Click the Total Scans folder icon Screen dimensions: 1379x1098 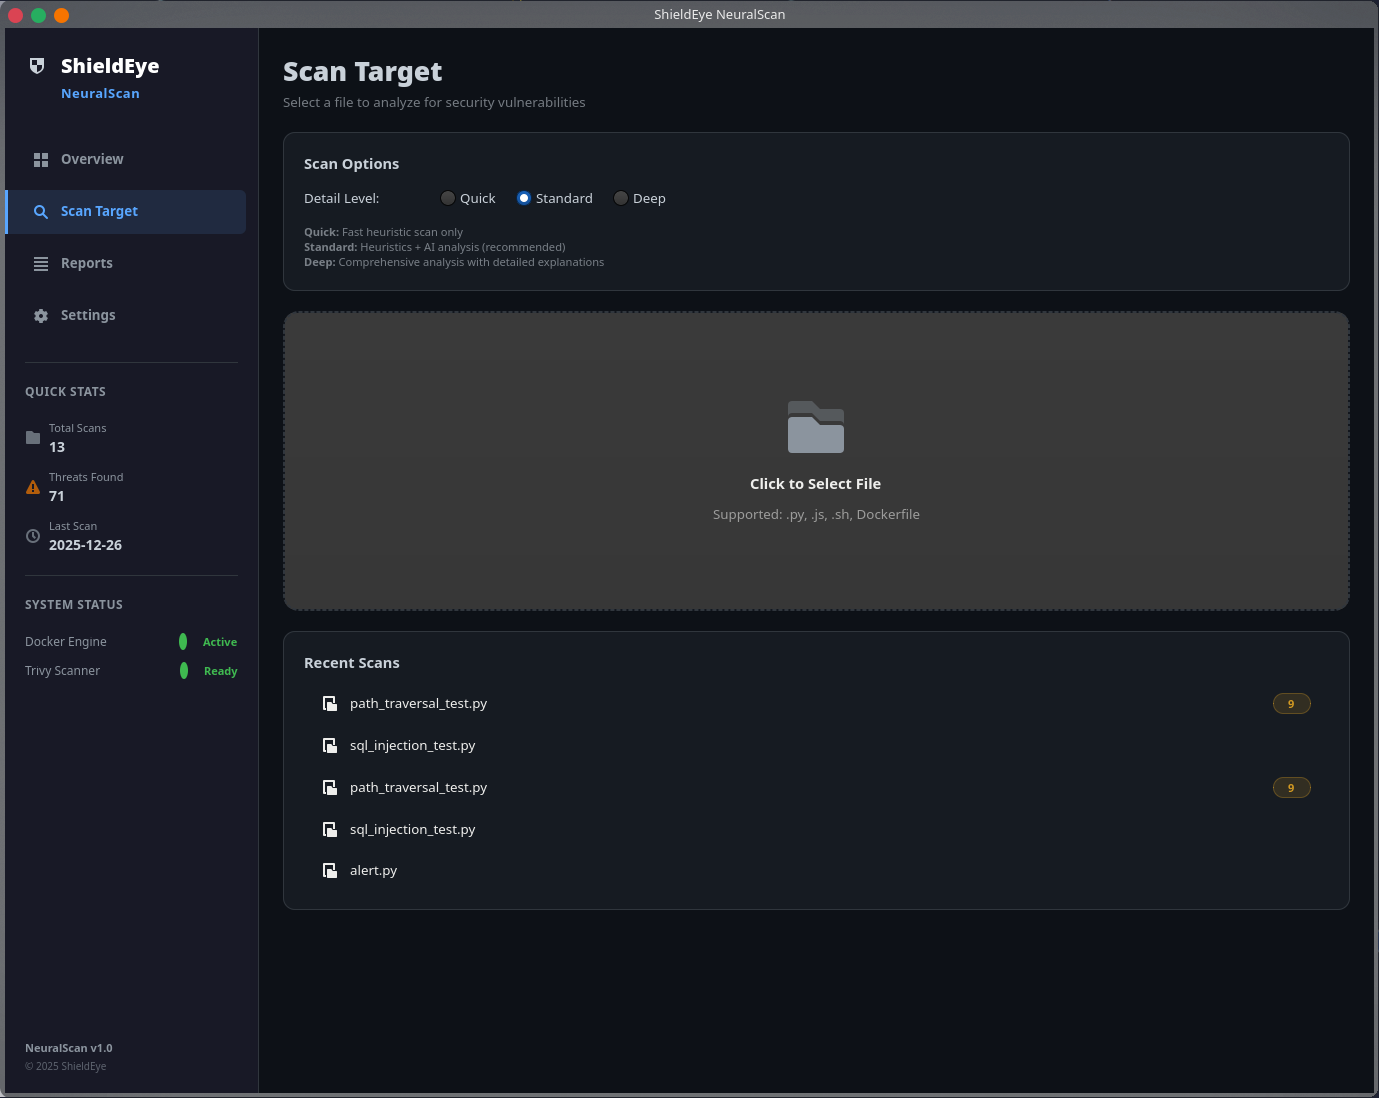click(33, 438)
